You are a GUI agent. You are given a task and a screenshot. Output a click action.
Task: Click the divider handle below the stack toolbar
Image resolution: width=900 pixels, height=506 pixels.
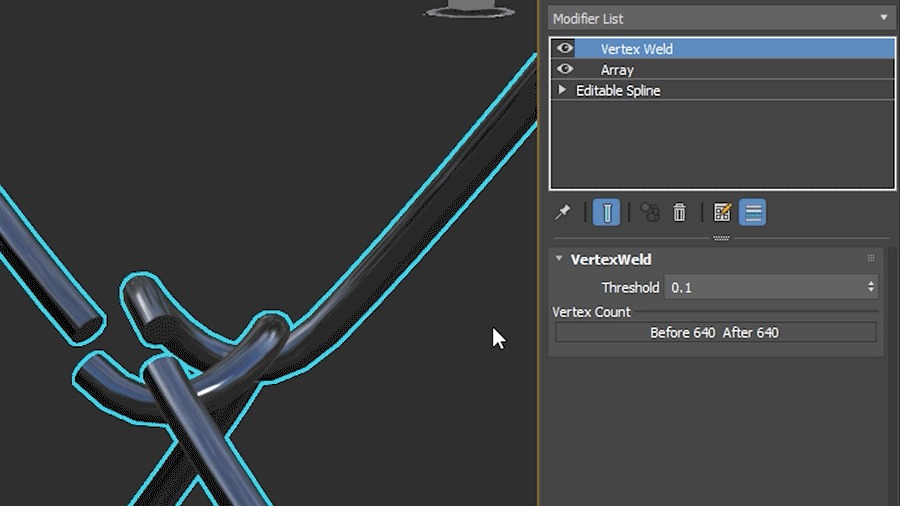point(721,238)
